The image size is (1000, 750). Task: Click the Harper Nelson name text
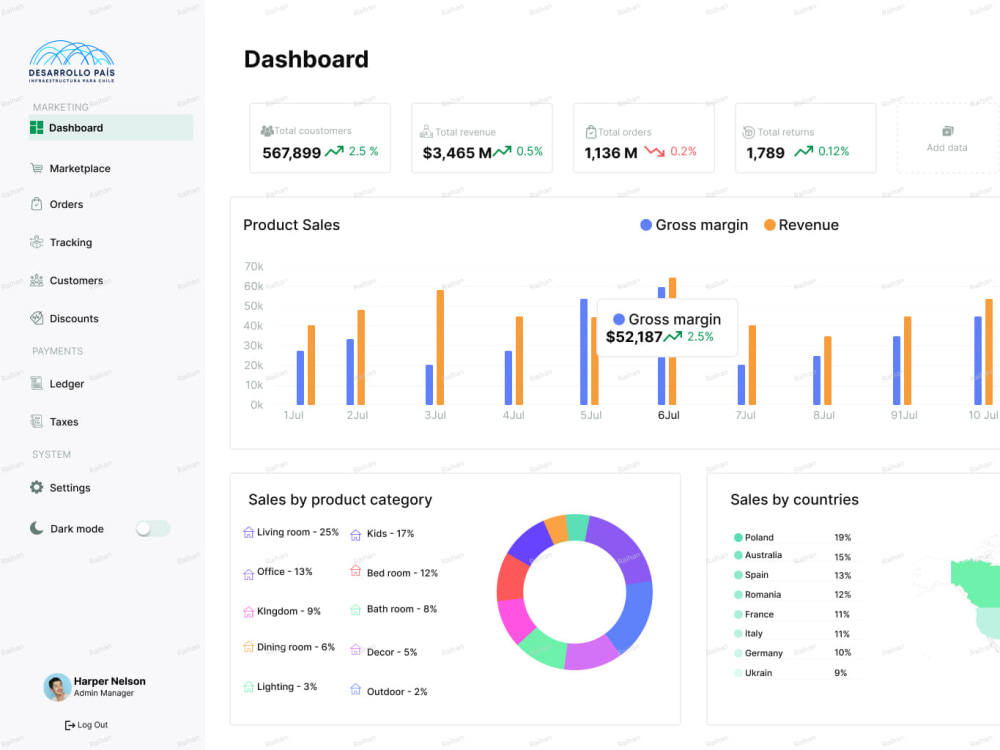coord(110,681)
